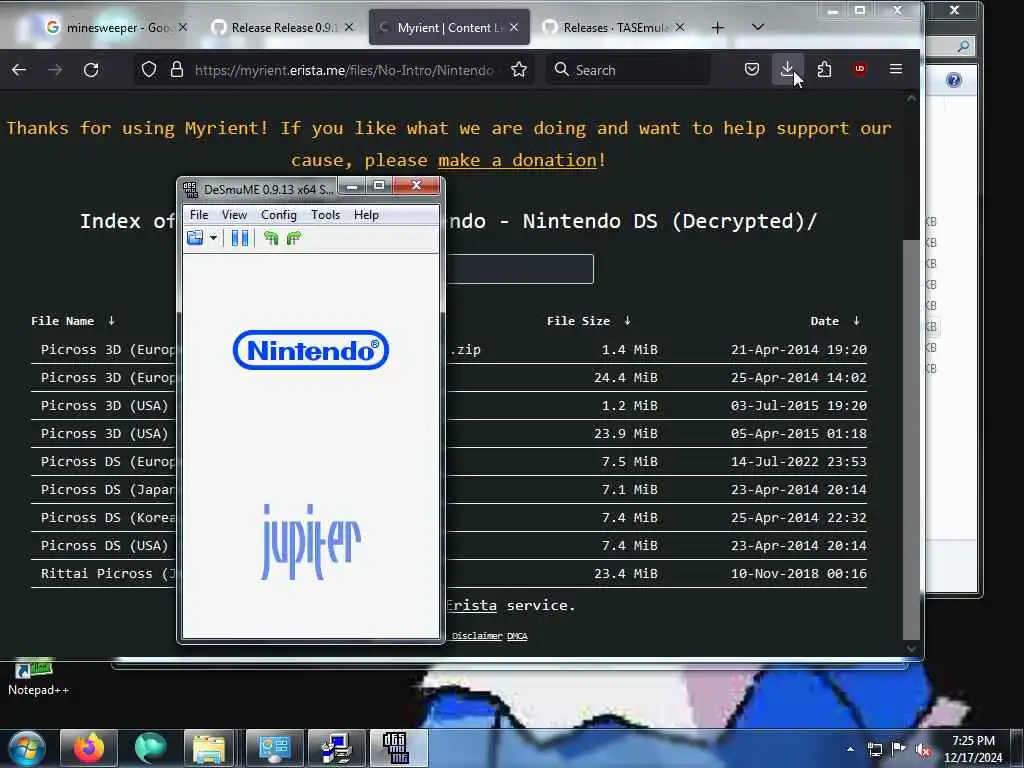The height and width of the screenshot is (768, 1024).
Task: Open the Erista service link
Action: coord(472,605)
